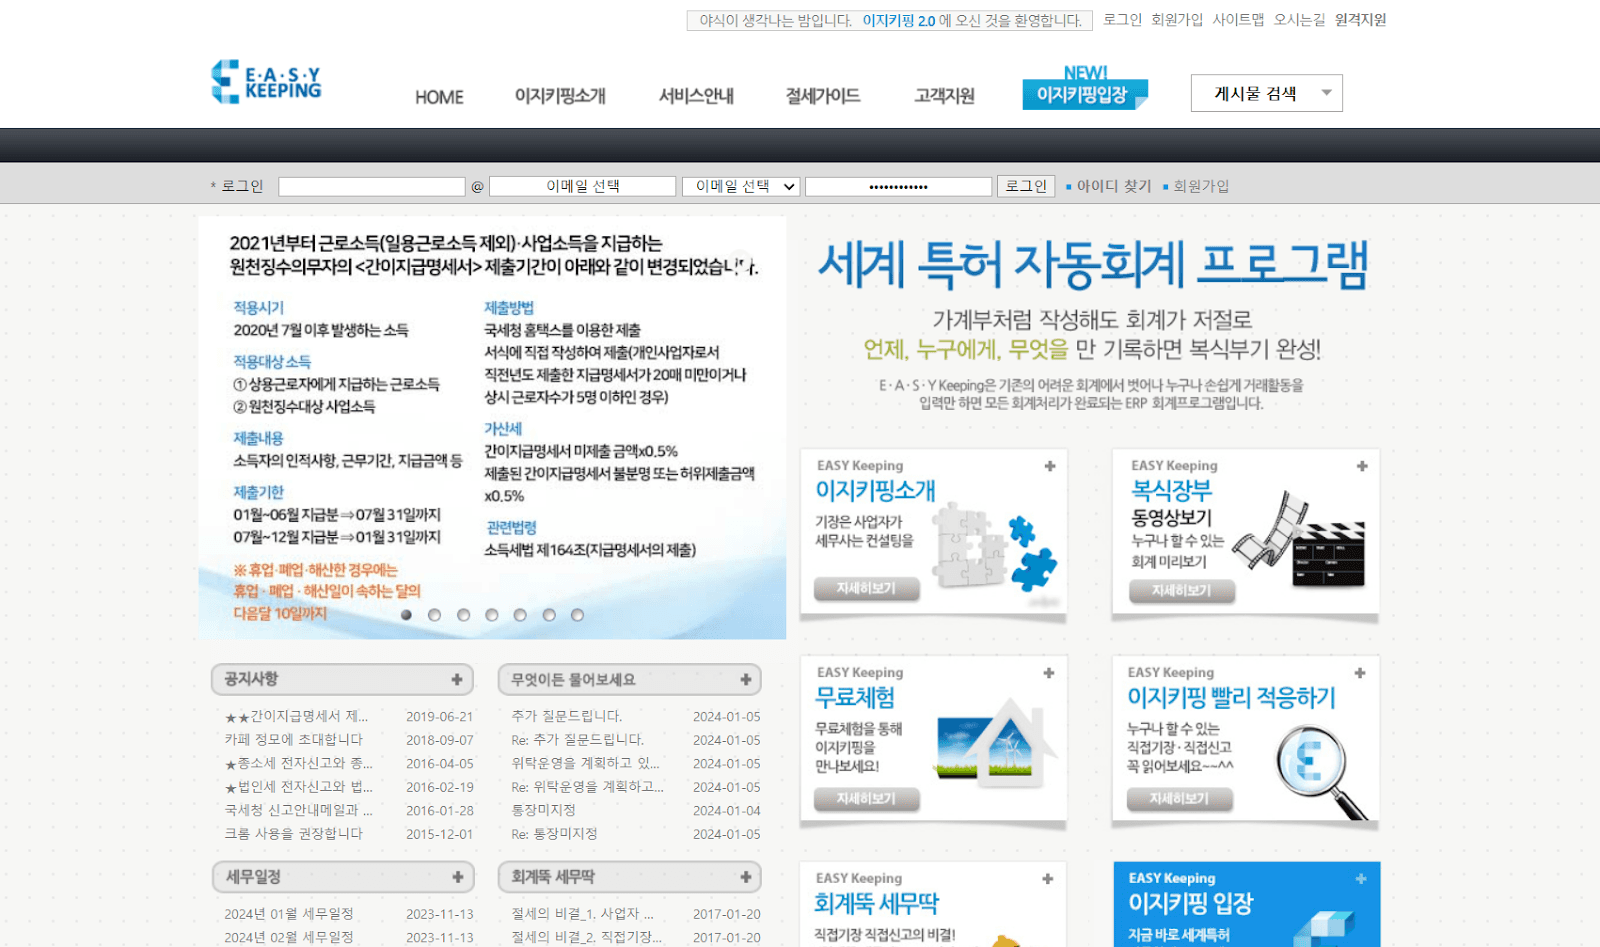Open plus icon on 이지키핑소개 card
This screenshot has height=947, width=1600.
(x=1050, y=466)
